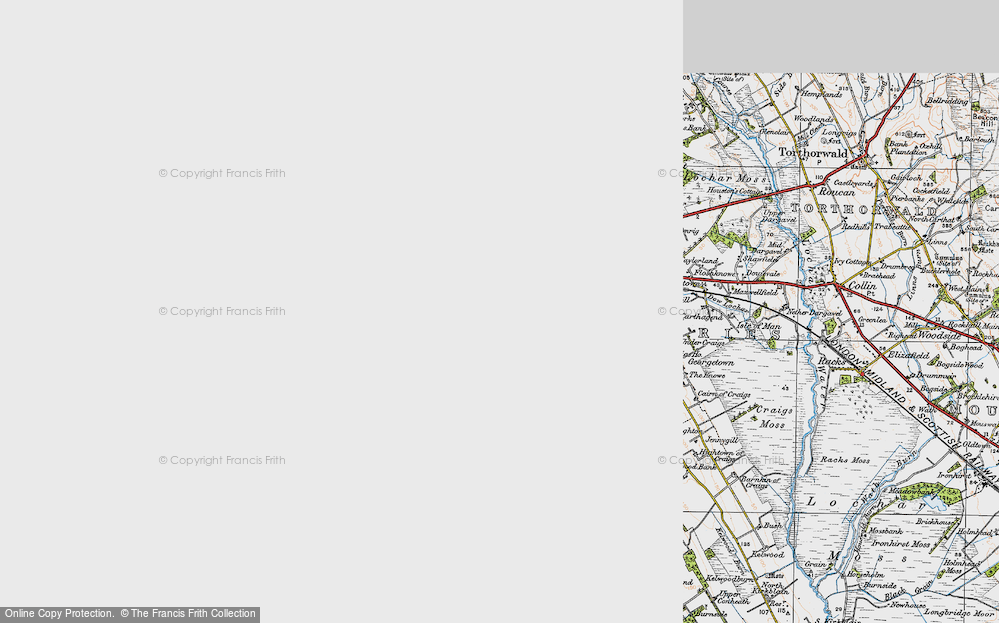Image resolution: width=999 pixels, height=623 pixels.
Task: Click the Nether Dargavel label
Action: pos(814,313)
